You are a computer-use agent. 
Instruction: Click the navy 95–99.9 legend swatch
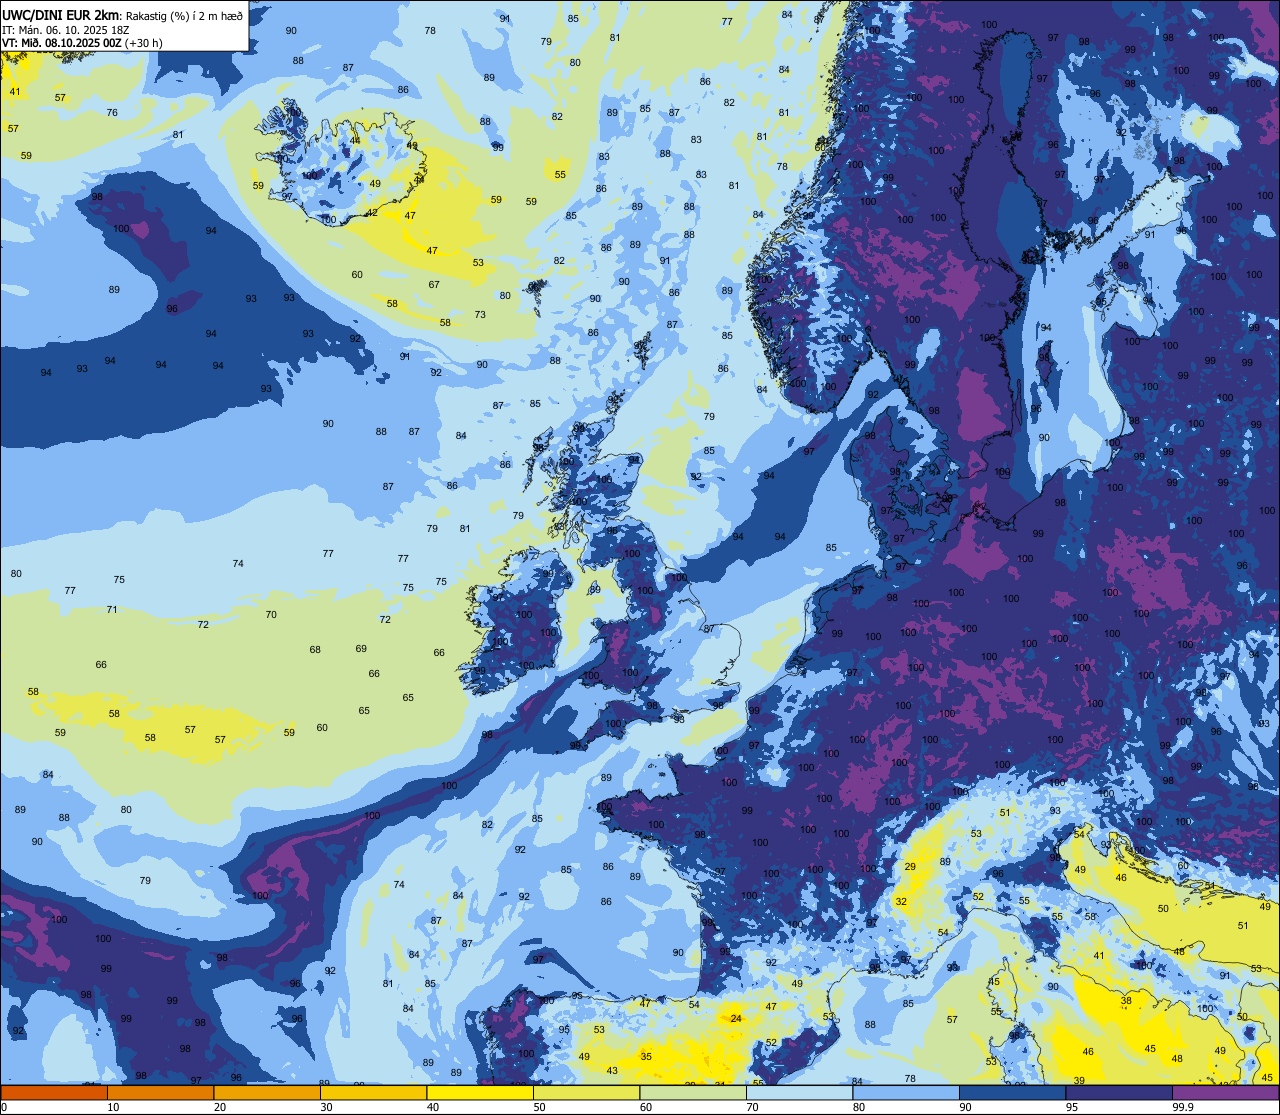tap(1119, 1092)
